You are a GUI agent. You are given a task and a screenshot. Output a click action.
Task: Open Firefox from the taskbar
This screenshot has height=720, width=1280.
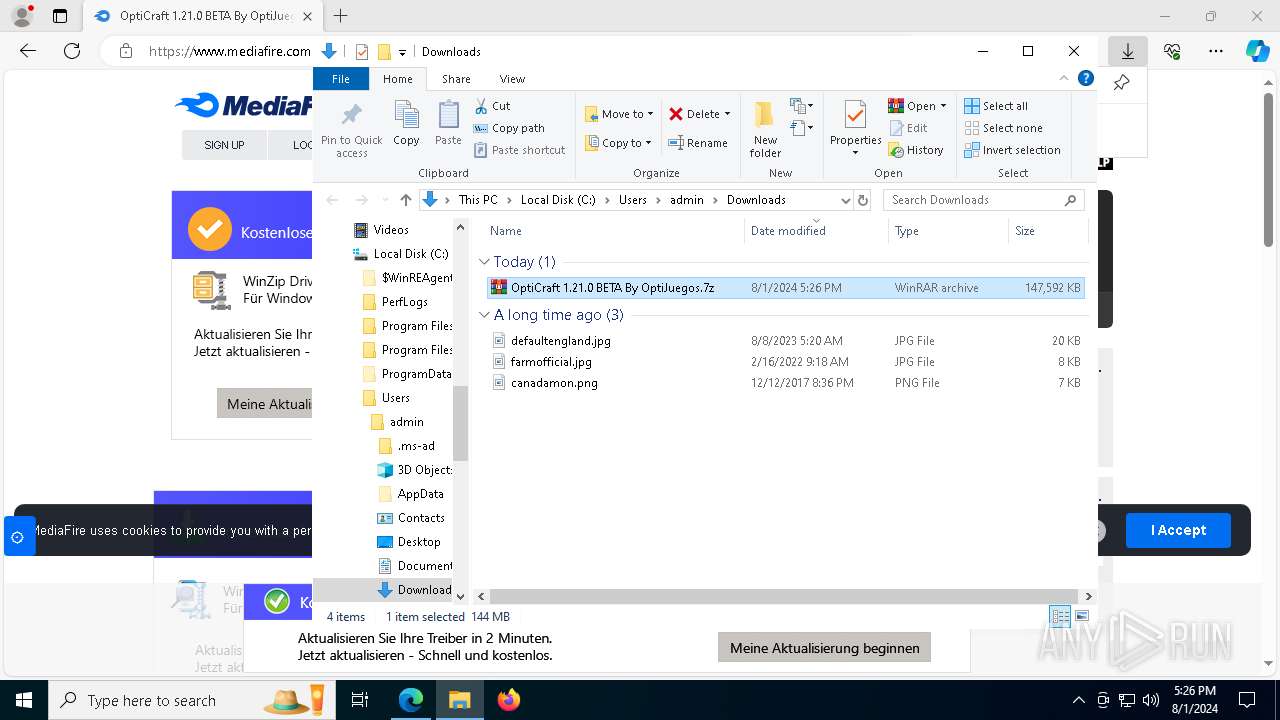tap(509, 700)
